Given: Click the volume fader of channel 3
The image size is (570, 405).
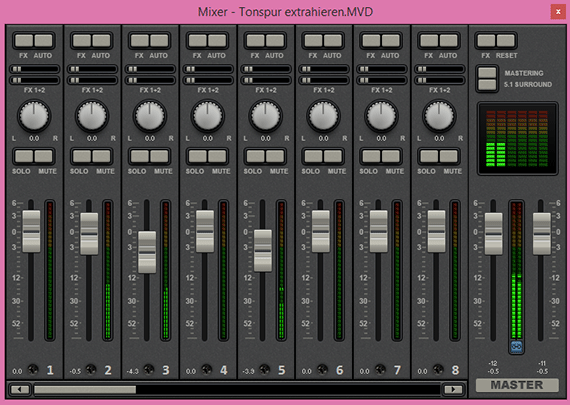Looking at the screenshot, I should [x=147, y=252].
